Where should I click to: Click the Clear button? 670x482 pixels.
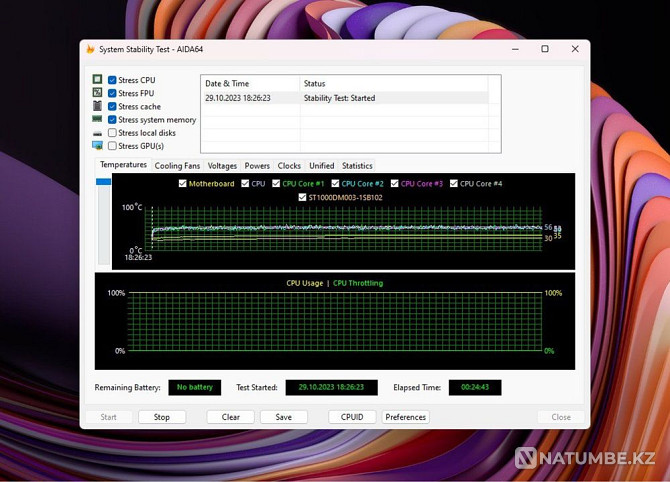[231, 417]
